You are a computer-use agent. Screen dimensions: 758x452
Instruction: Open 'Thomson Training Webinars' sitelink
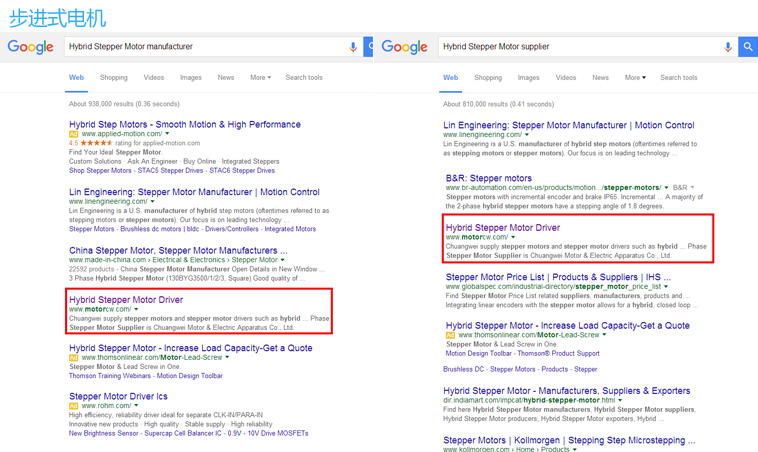(110, 376)
